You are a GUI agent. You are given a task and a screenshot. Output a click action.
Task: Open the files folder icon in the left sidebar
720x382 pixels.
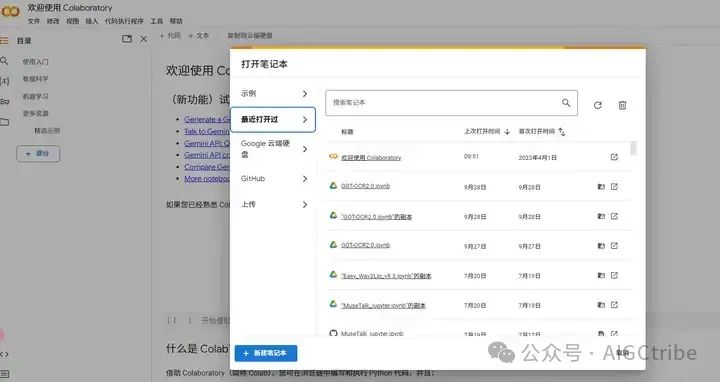(x=5, y=122)
